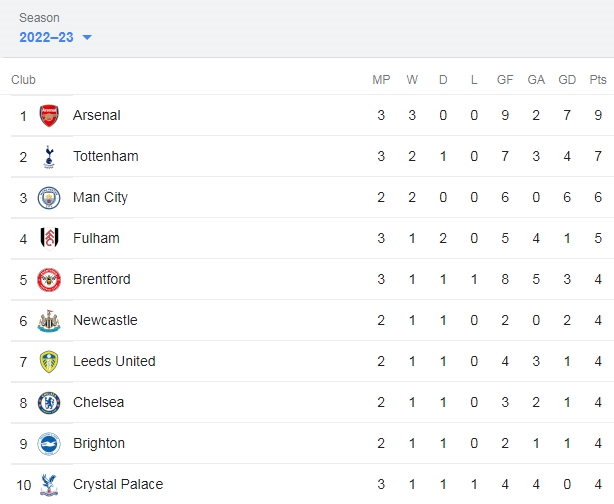Click the Fulham club crest
This screenshot has width=614, height=504.
49,238
